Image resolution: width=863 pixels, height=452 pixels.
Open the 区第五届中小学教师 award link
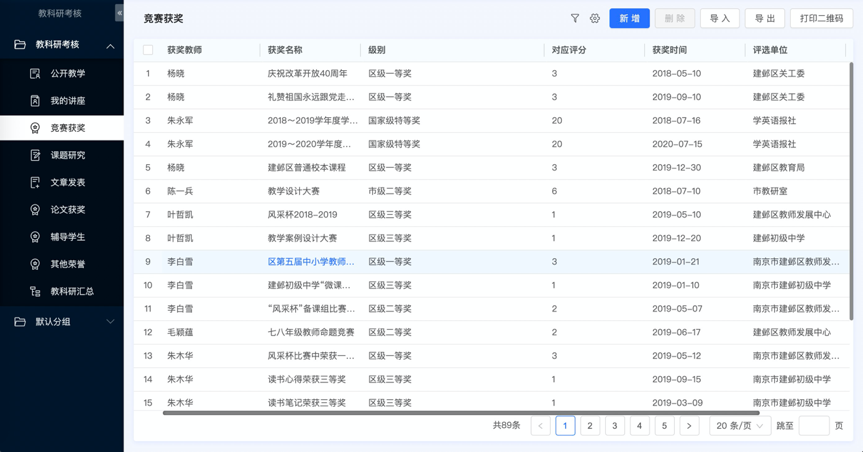click(x=311, y=262)
